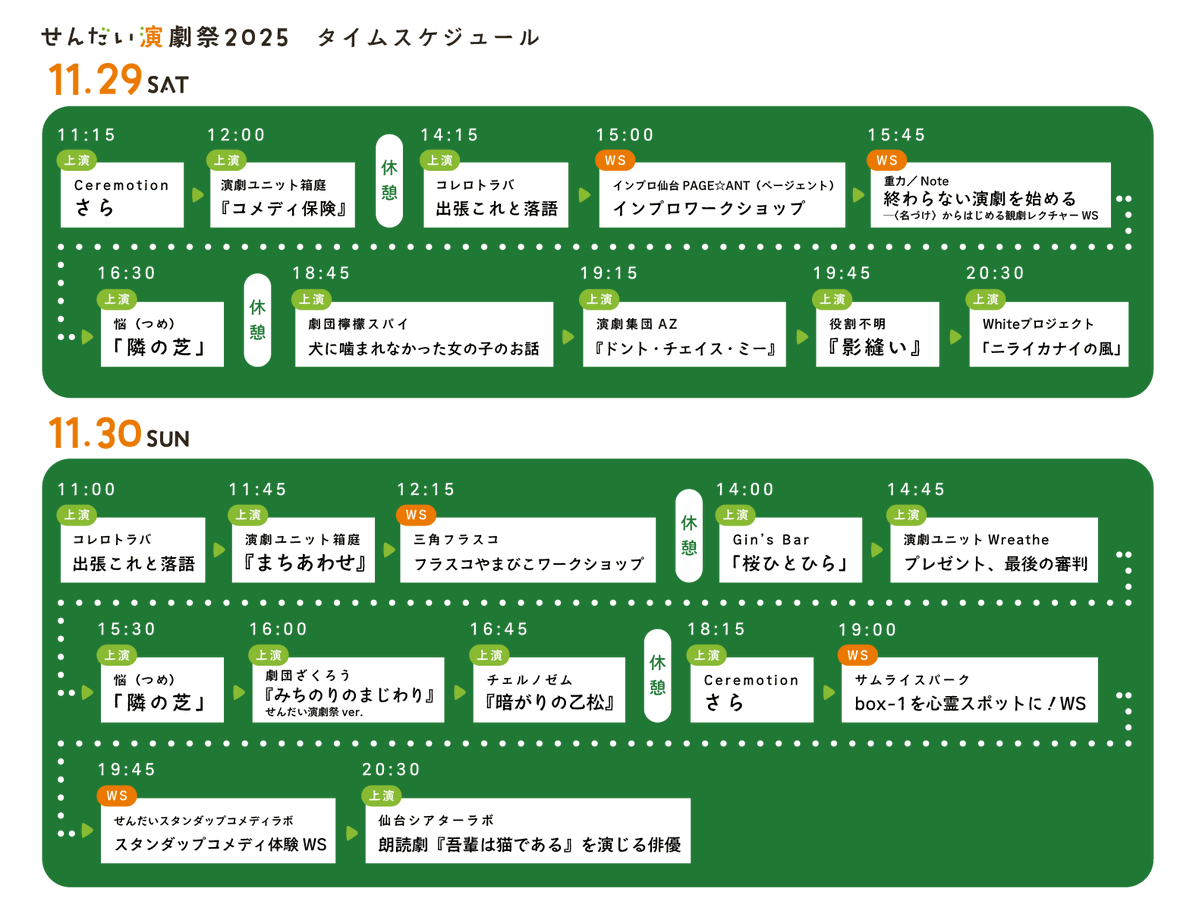The image size is (1199, 917).
Task: Open the 『ドント・チェイス・ミー』card
Action: 684,334
